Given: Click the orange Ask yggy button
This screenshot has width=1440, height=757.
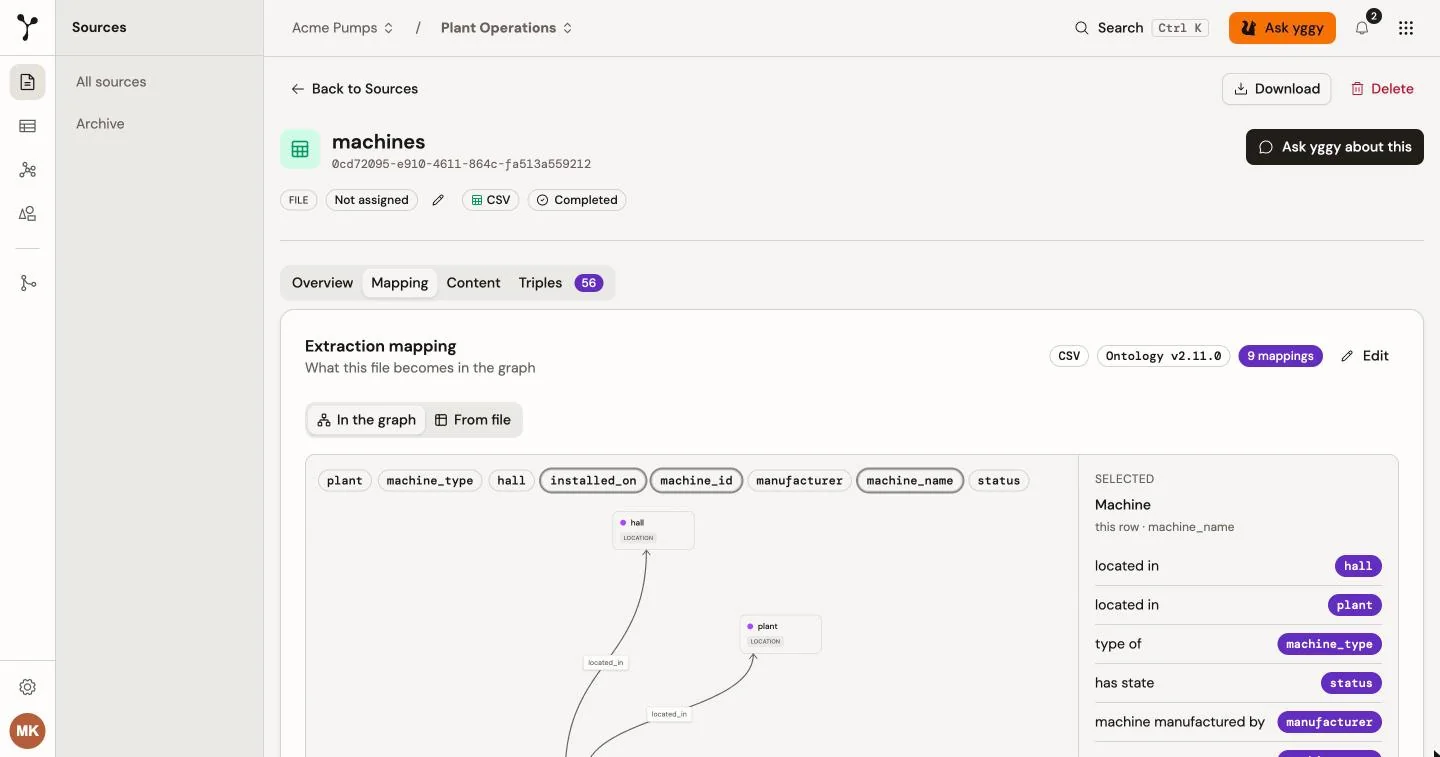Looking at the screenshot, I should click(1282, 28).
